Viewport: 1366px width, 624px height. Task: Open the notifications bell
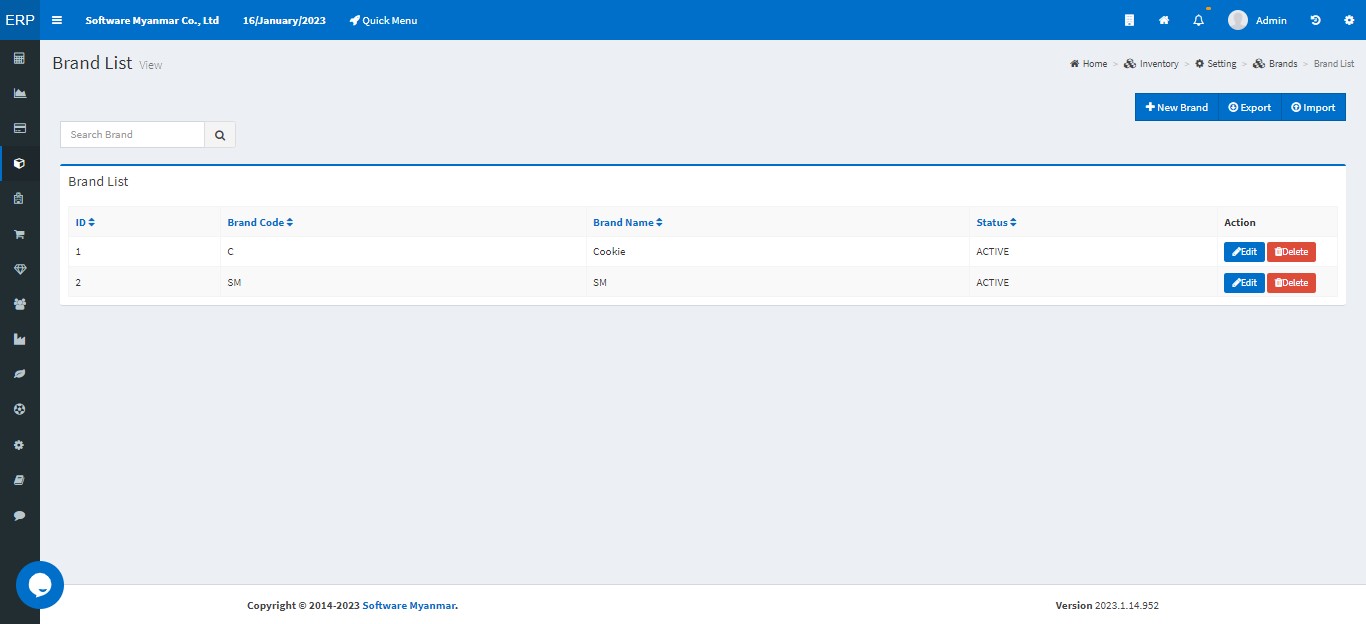[1199, 20]
